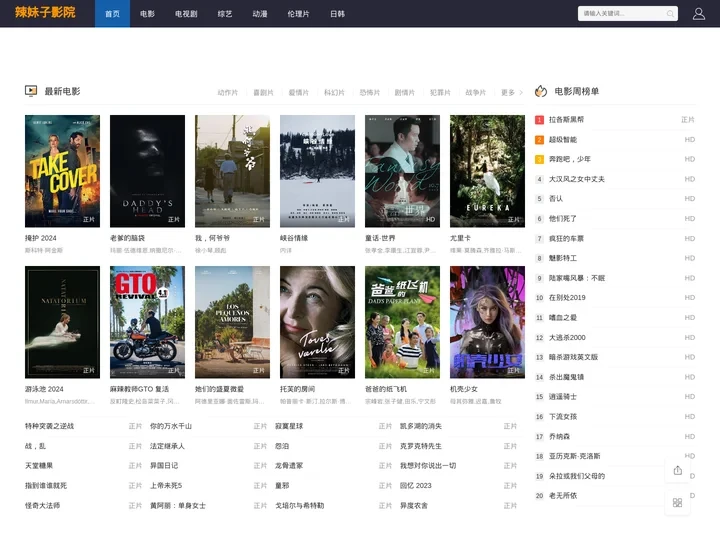The image size is (720, 540).
Task: Click the grid menu floating icon
Action: pyautogui.click(x=677, y=503)
